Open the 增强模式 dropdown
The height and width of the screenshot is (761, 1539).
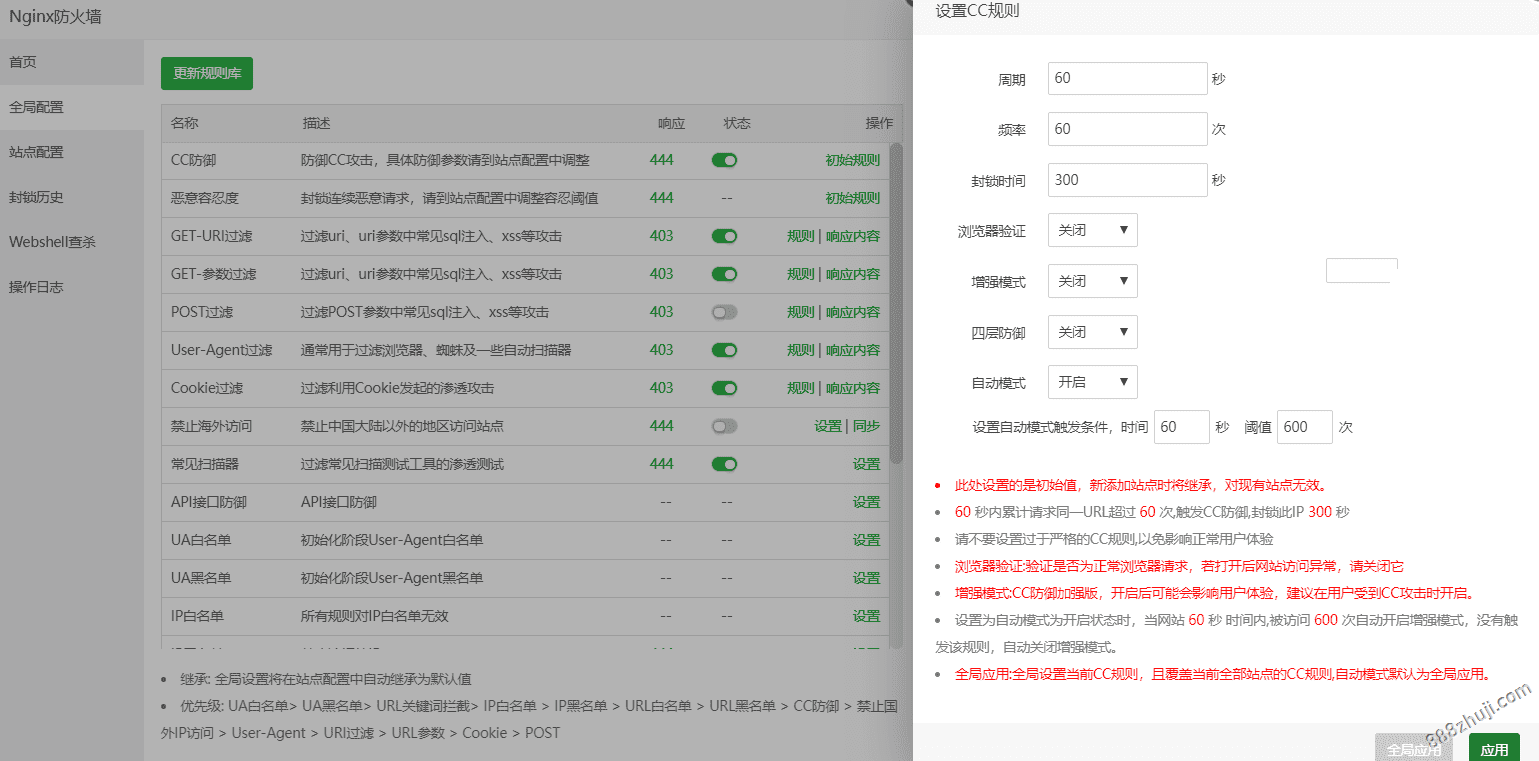point(1092,281)
